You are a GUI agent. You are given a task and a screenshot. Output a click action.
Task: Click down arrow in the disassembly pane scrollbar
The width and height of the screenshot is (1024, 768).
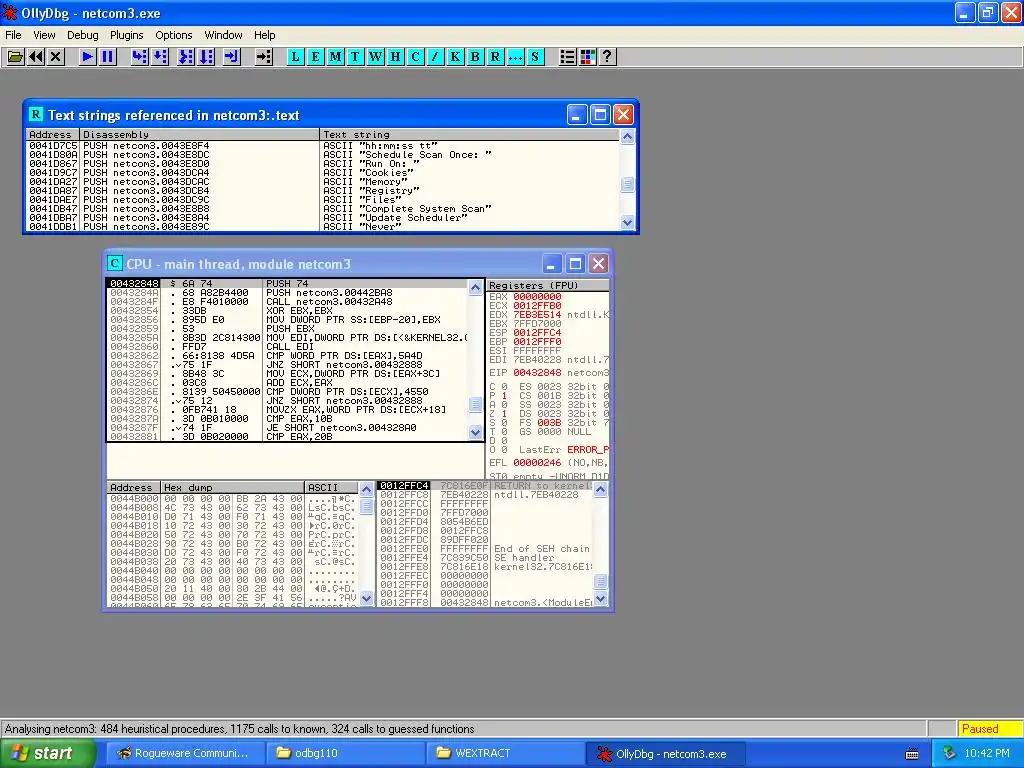[x=475, y=432]
